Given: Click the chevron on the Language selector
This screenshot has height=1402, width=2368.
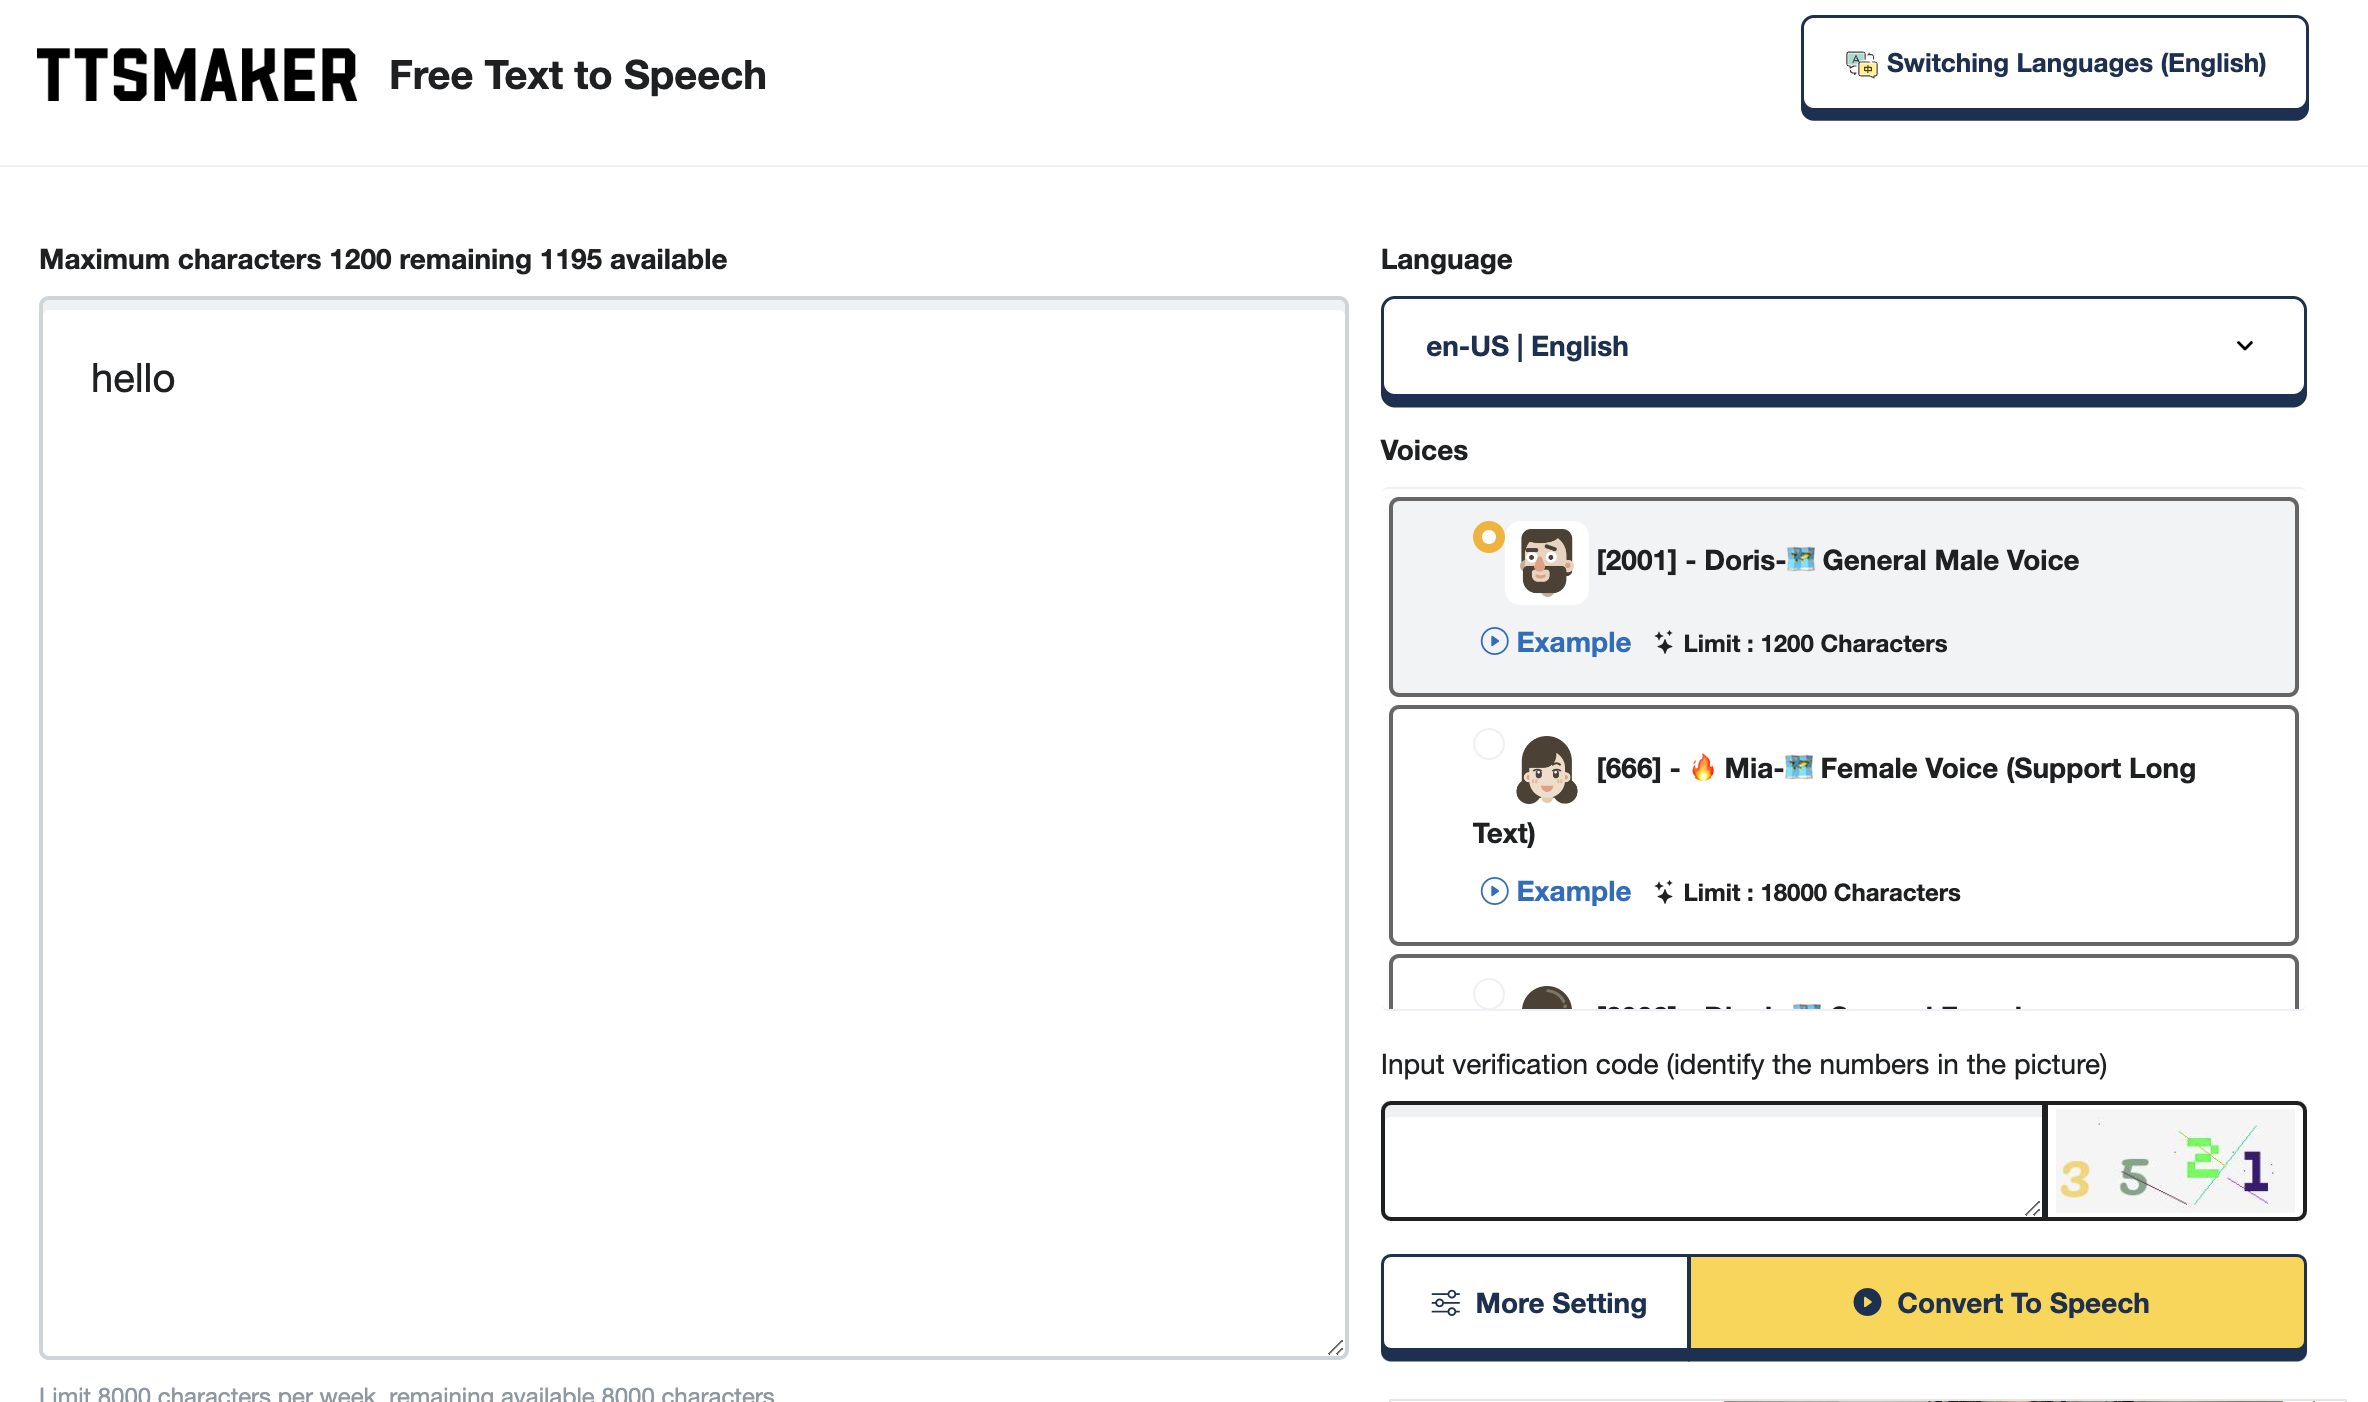Looking at the screenshot, I should [2245, 346].
